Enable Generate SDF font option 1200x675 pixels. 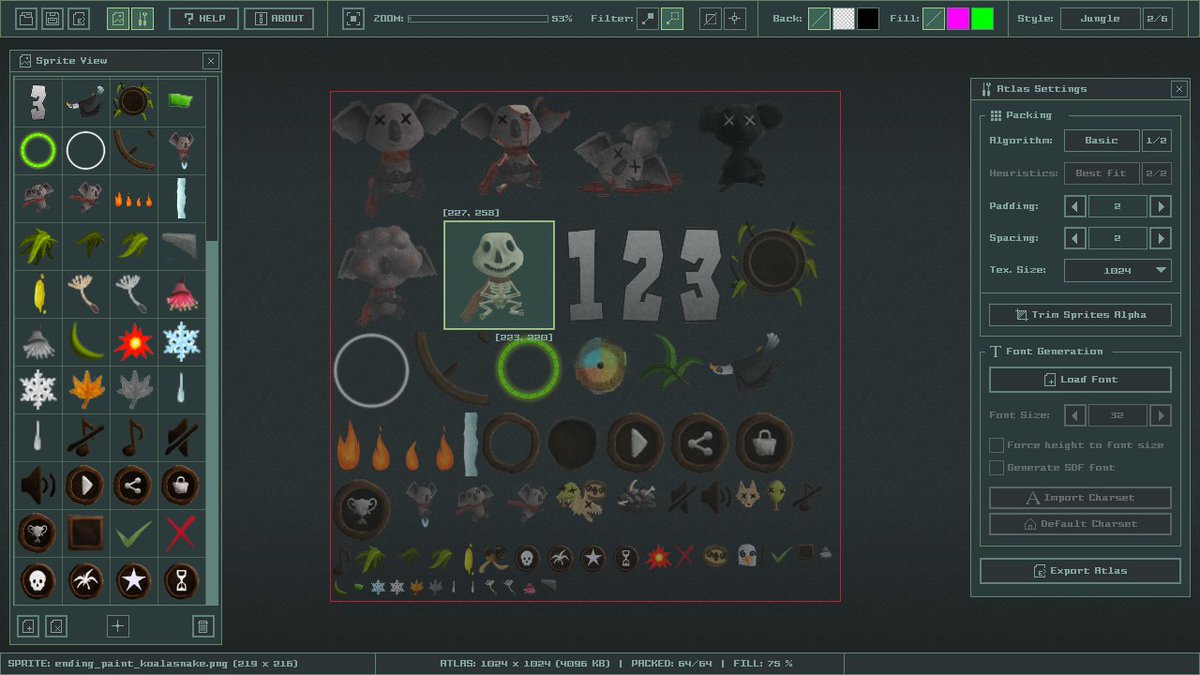[x=997, y=467]
